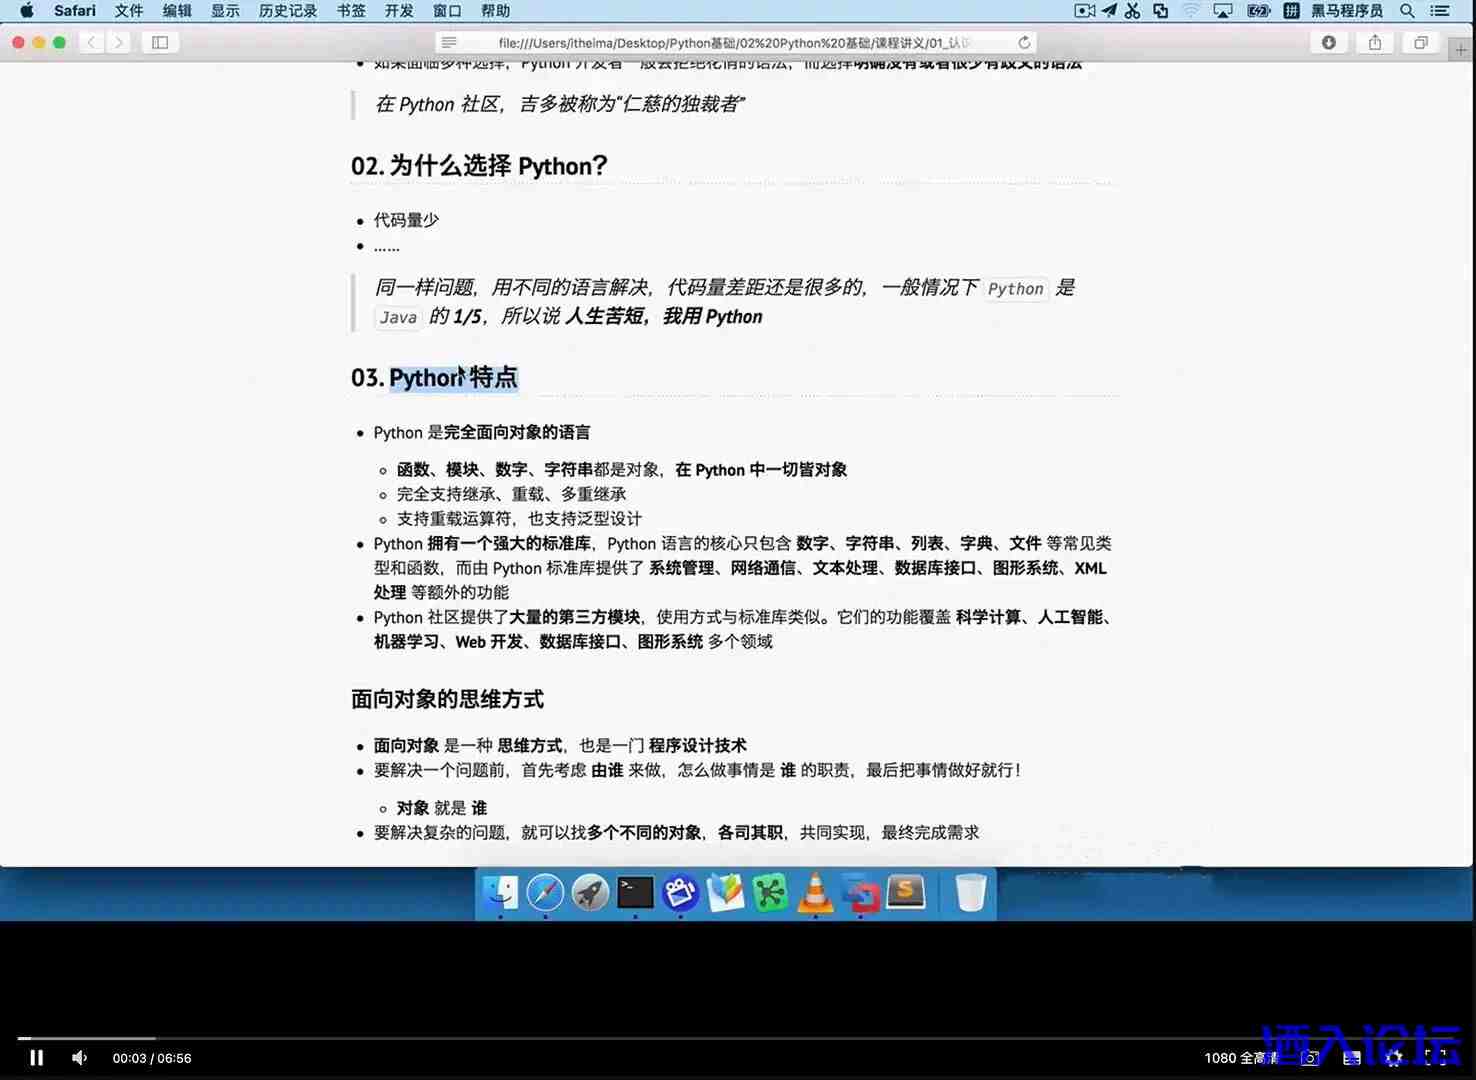Show Safari downloads list

[x=1329, y=42]
